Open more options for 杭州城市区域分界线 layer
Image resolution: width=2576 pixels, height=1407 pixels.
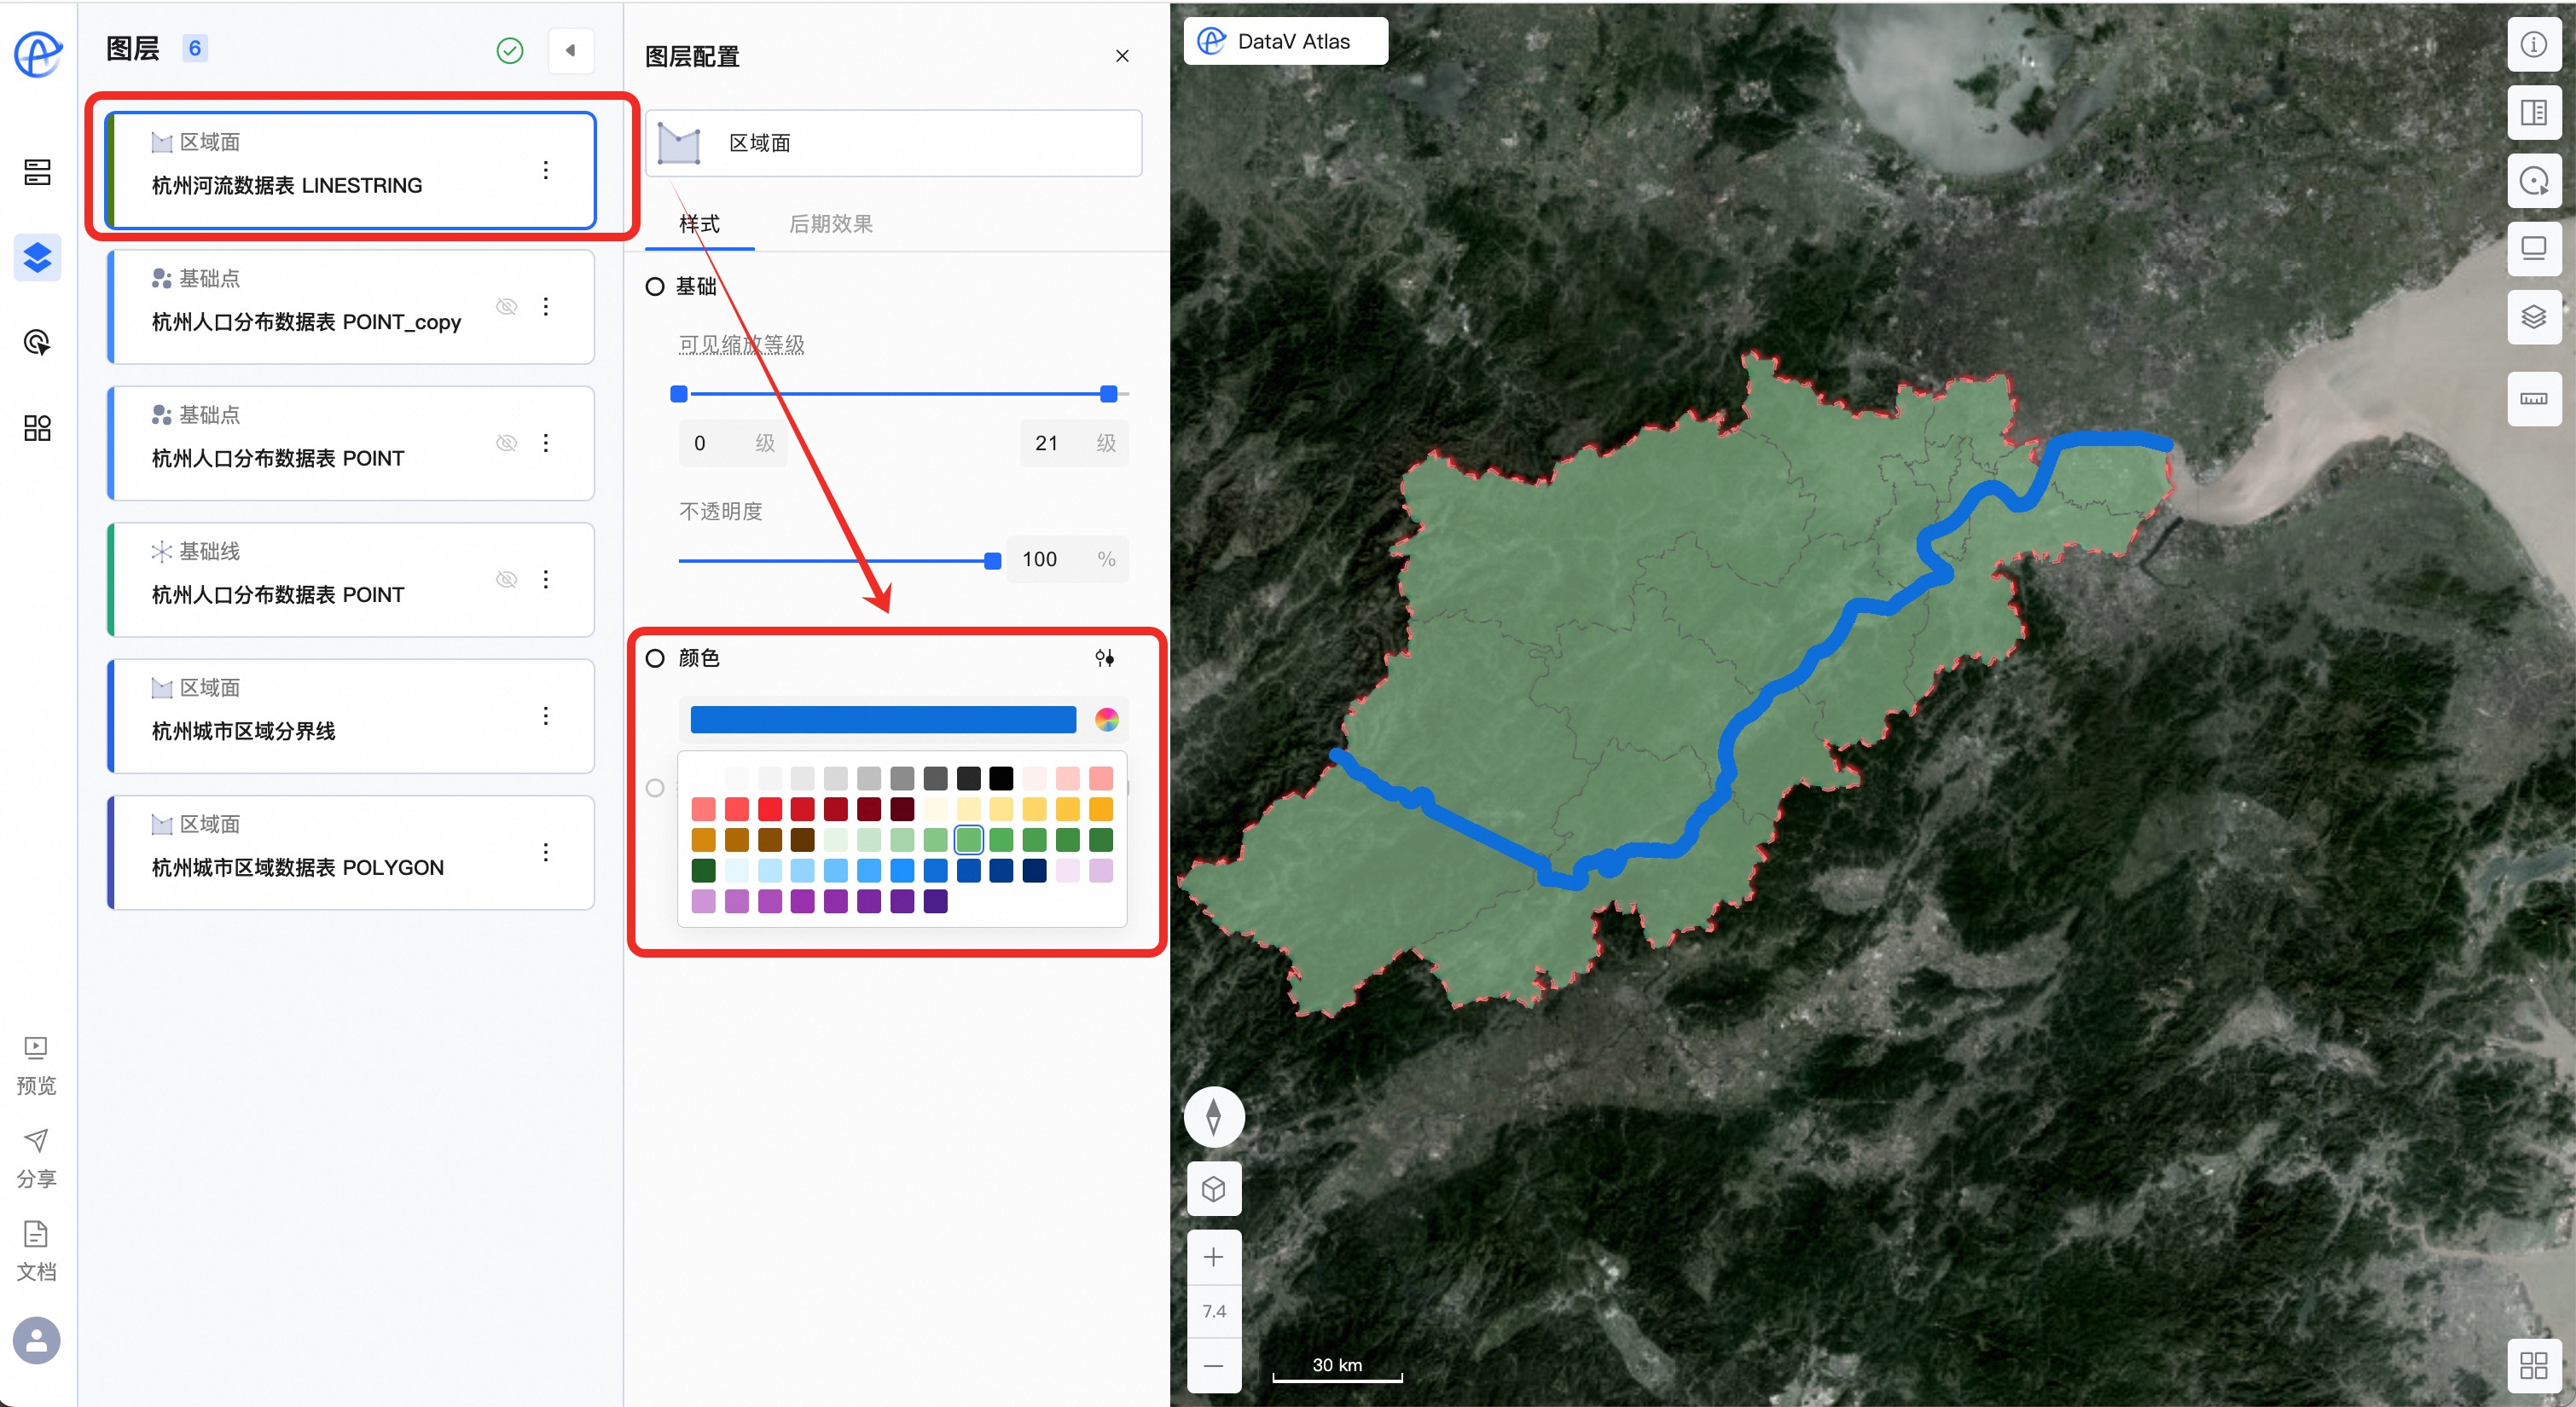(546, 716)
